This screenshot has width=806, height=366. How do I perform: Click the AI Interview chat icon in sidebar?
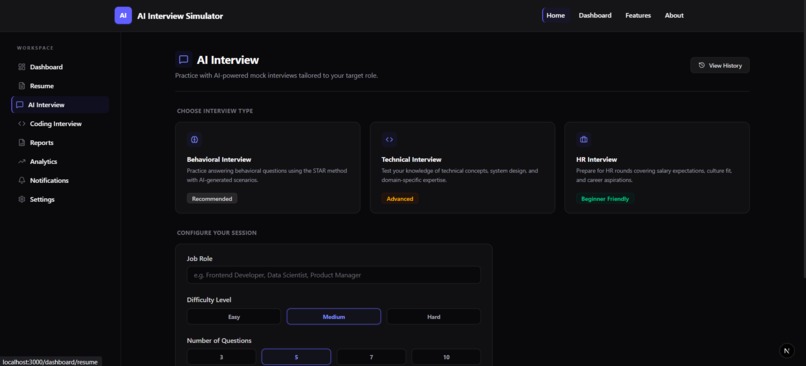20,105
